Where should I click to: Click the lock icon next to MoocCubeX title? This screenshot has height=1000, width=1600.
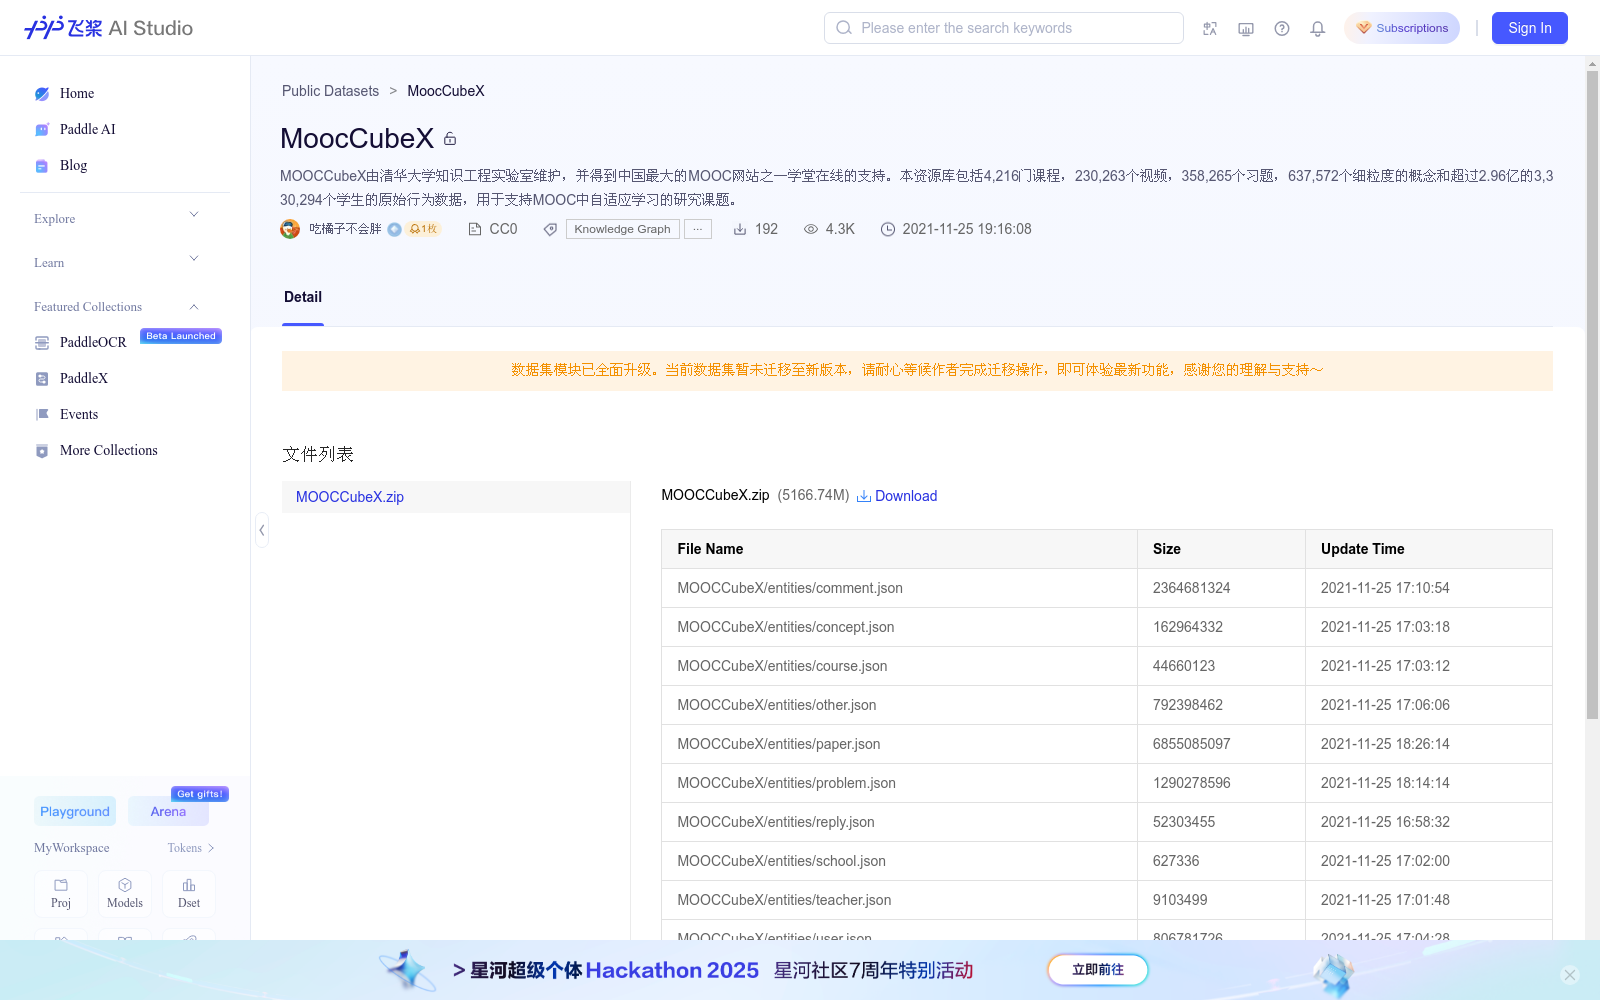pyautogui.click(x=449, y=138)
